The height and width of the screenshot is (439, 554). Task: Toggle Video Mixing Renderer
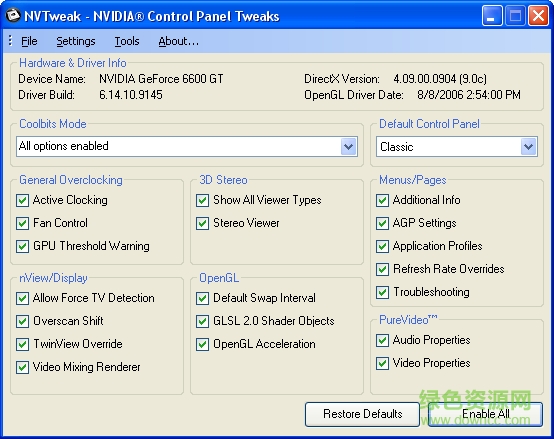(23, 367)
